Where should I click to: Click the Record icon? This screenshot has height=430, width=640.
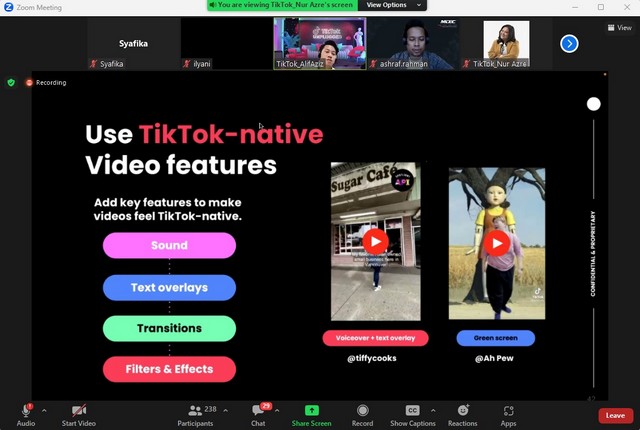pos(363,410)
